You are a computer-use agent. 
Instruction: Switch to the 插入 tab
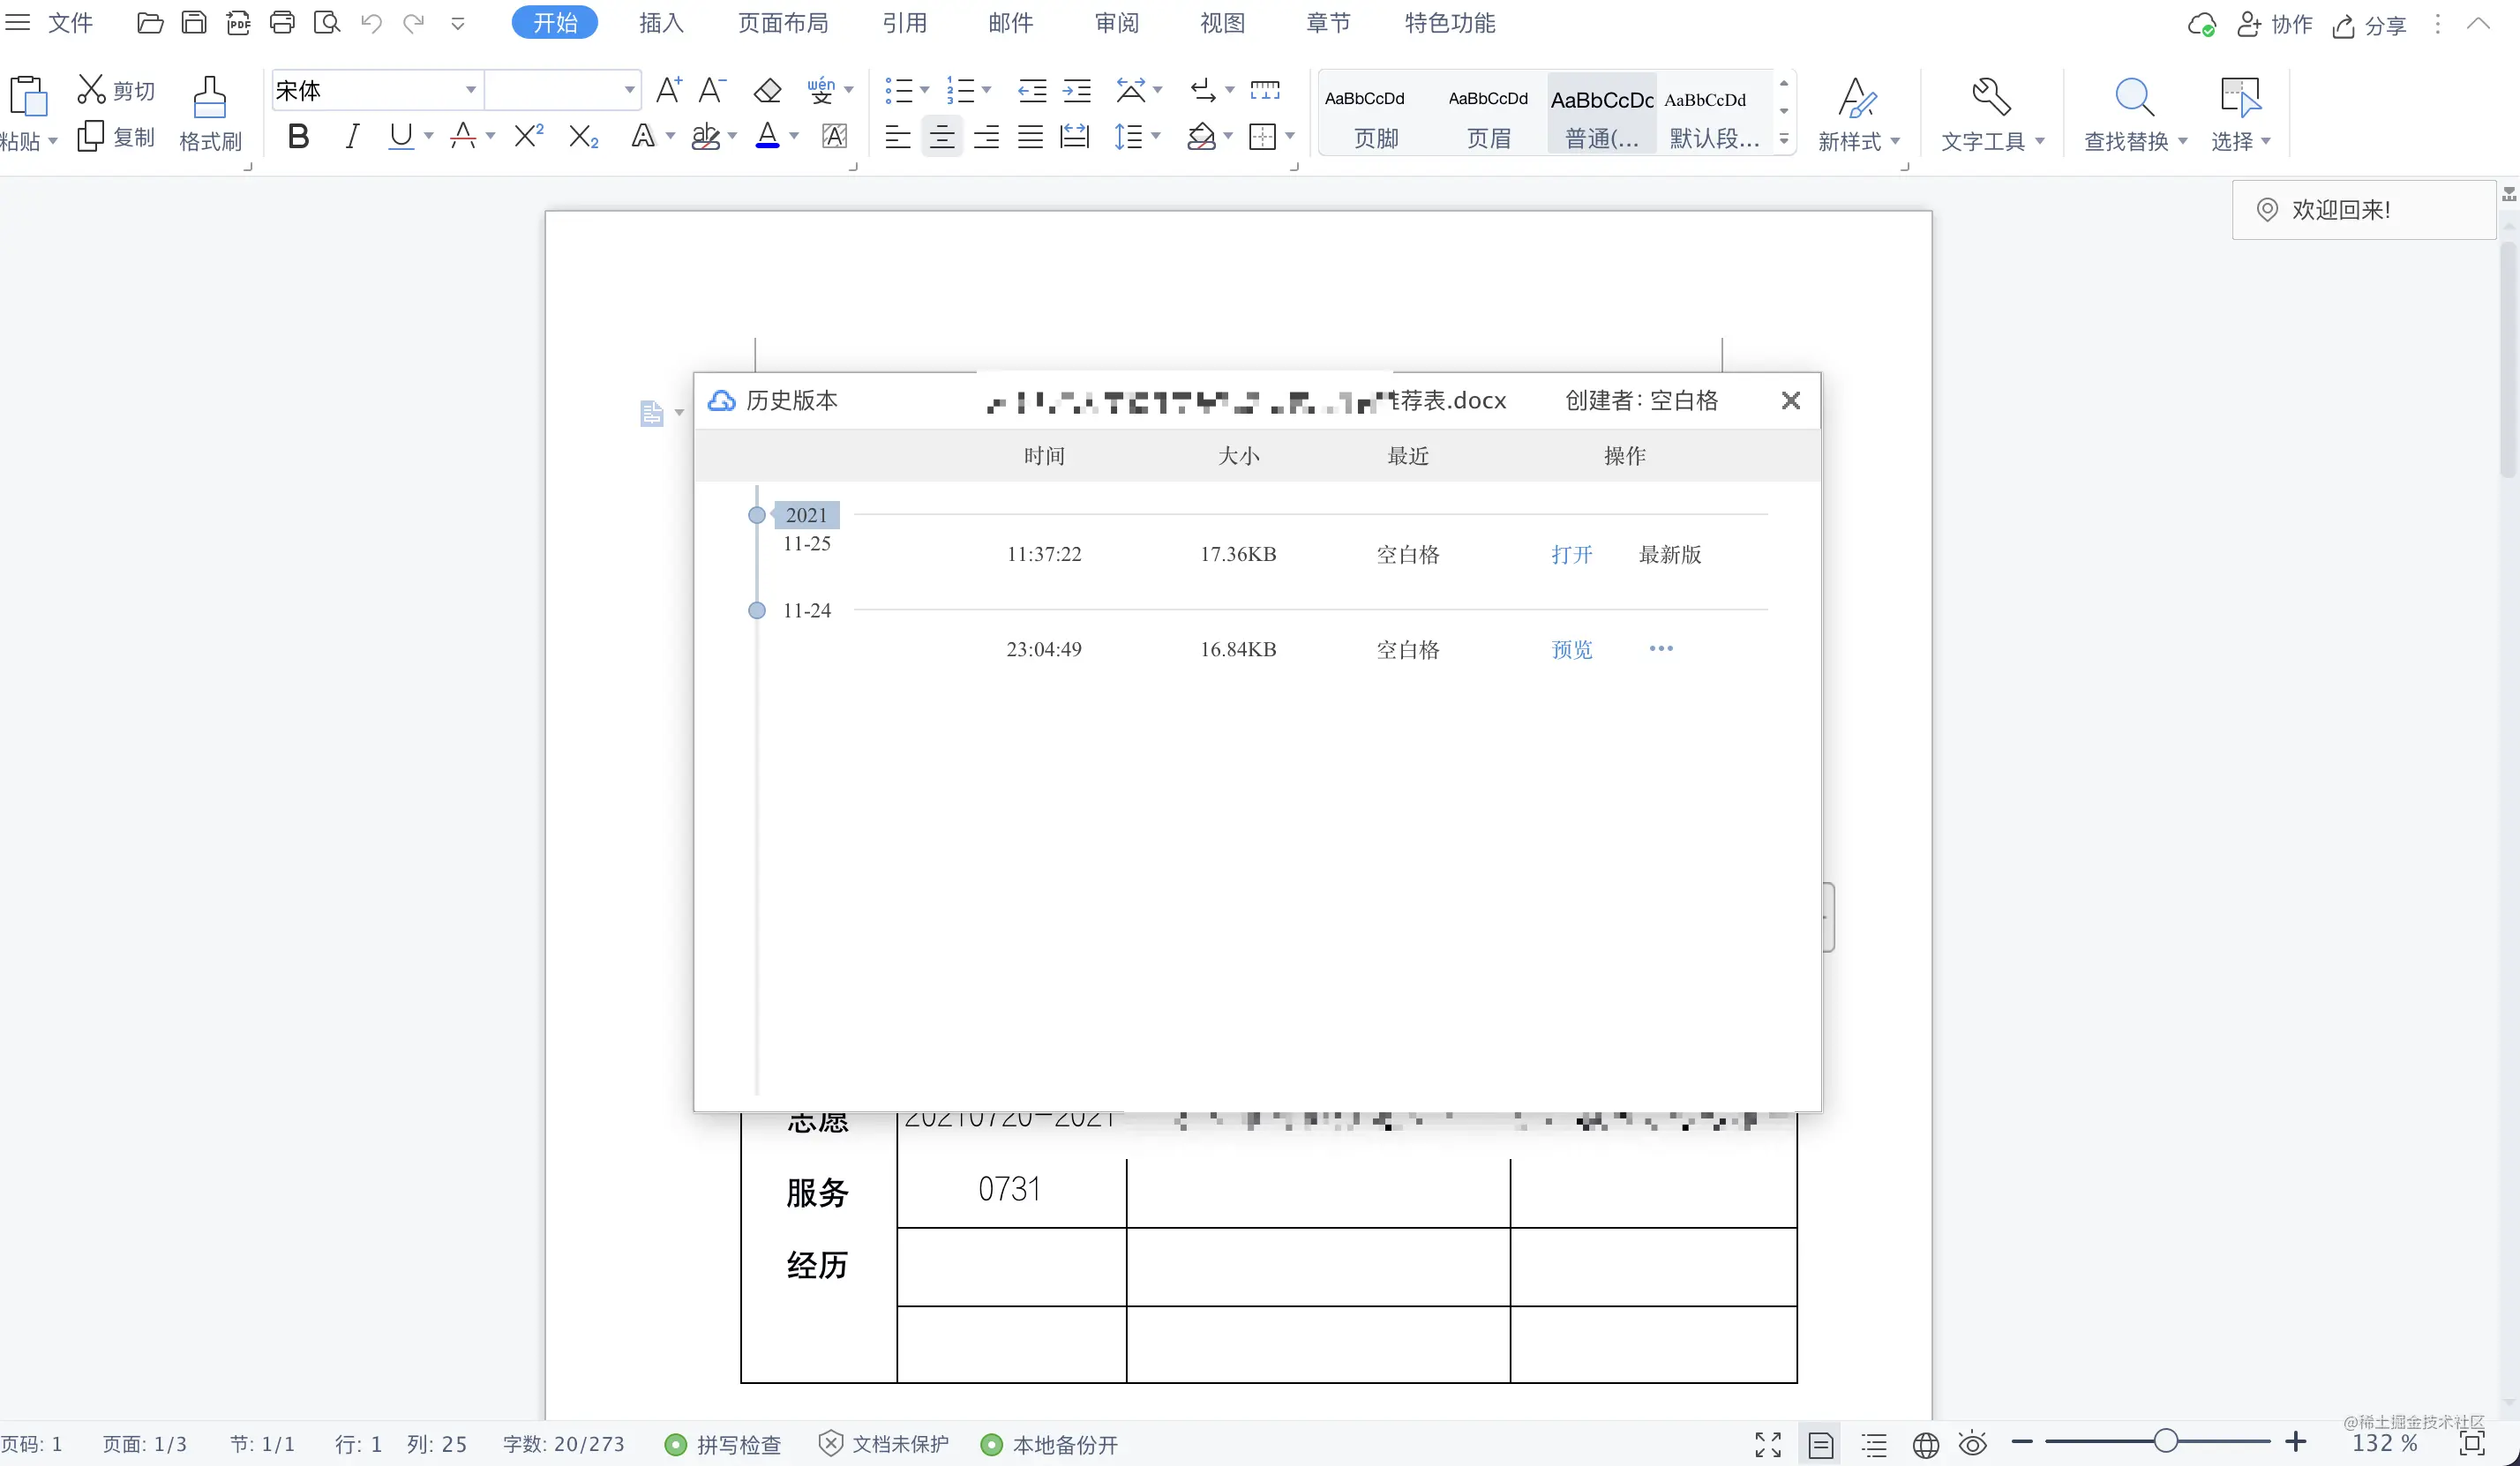tap(661, 23)
